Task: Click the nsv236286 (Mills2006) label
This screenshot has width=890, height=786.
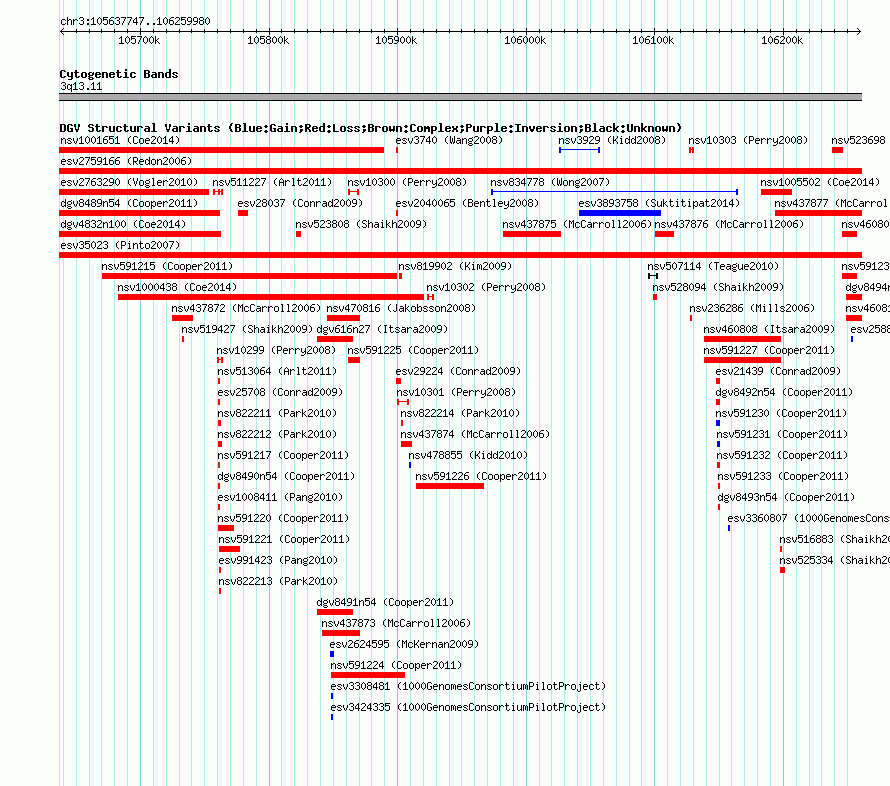Action: click(752, 308)
